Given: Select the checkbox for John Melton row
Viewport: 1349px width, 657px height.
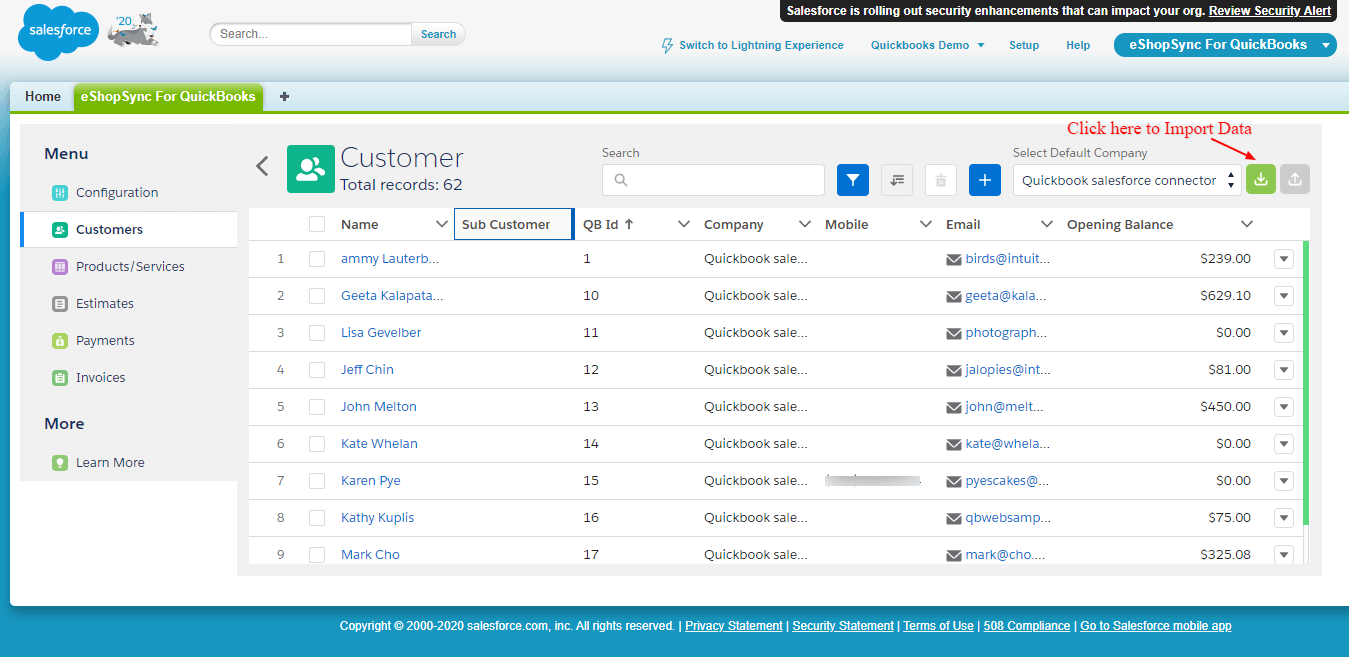Looking at the screenshot, I should (x=317, y=407).
